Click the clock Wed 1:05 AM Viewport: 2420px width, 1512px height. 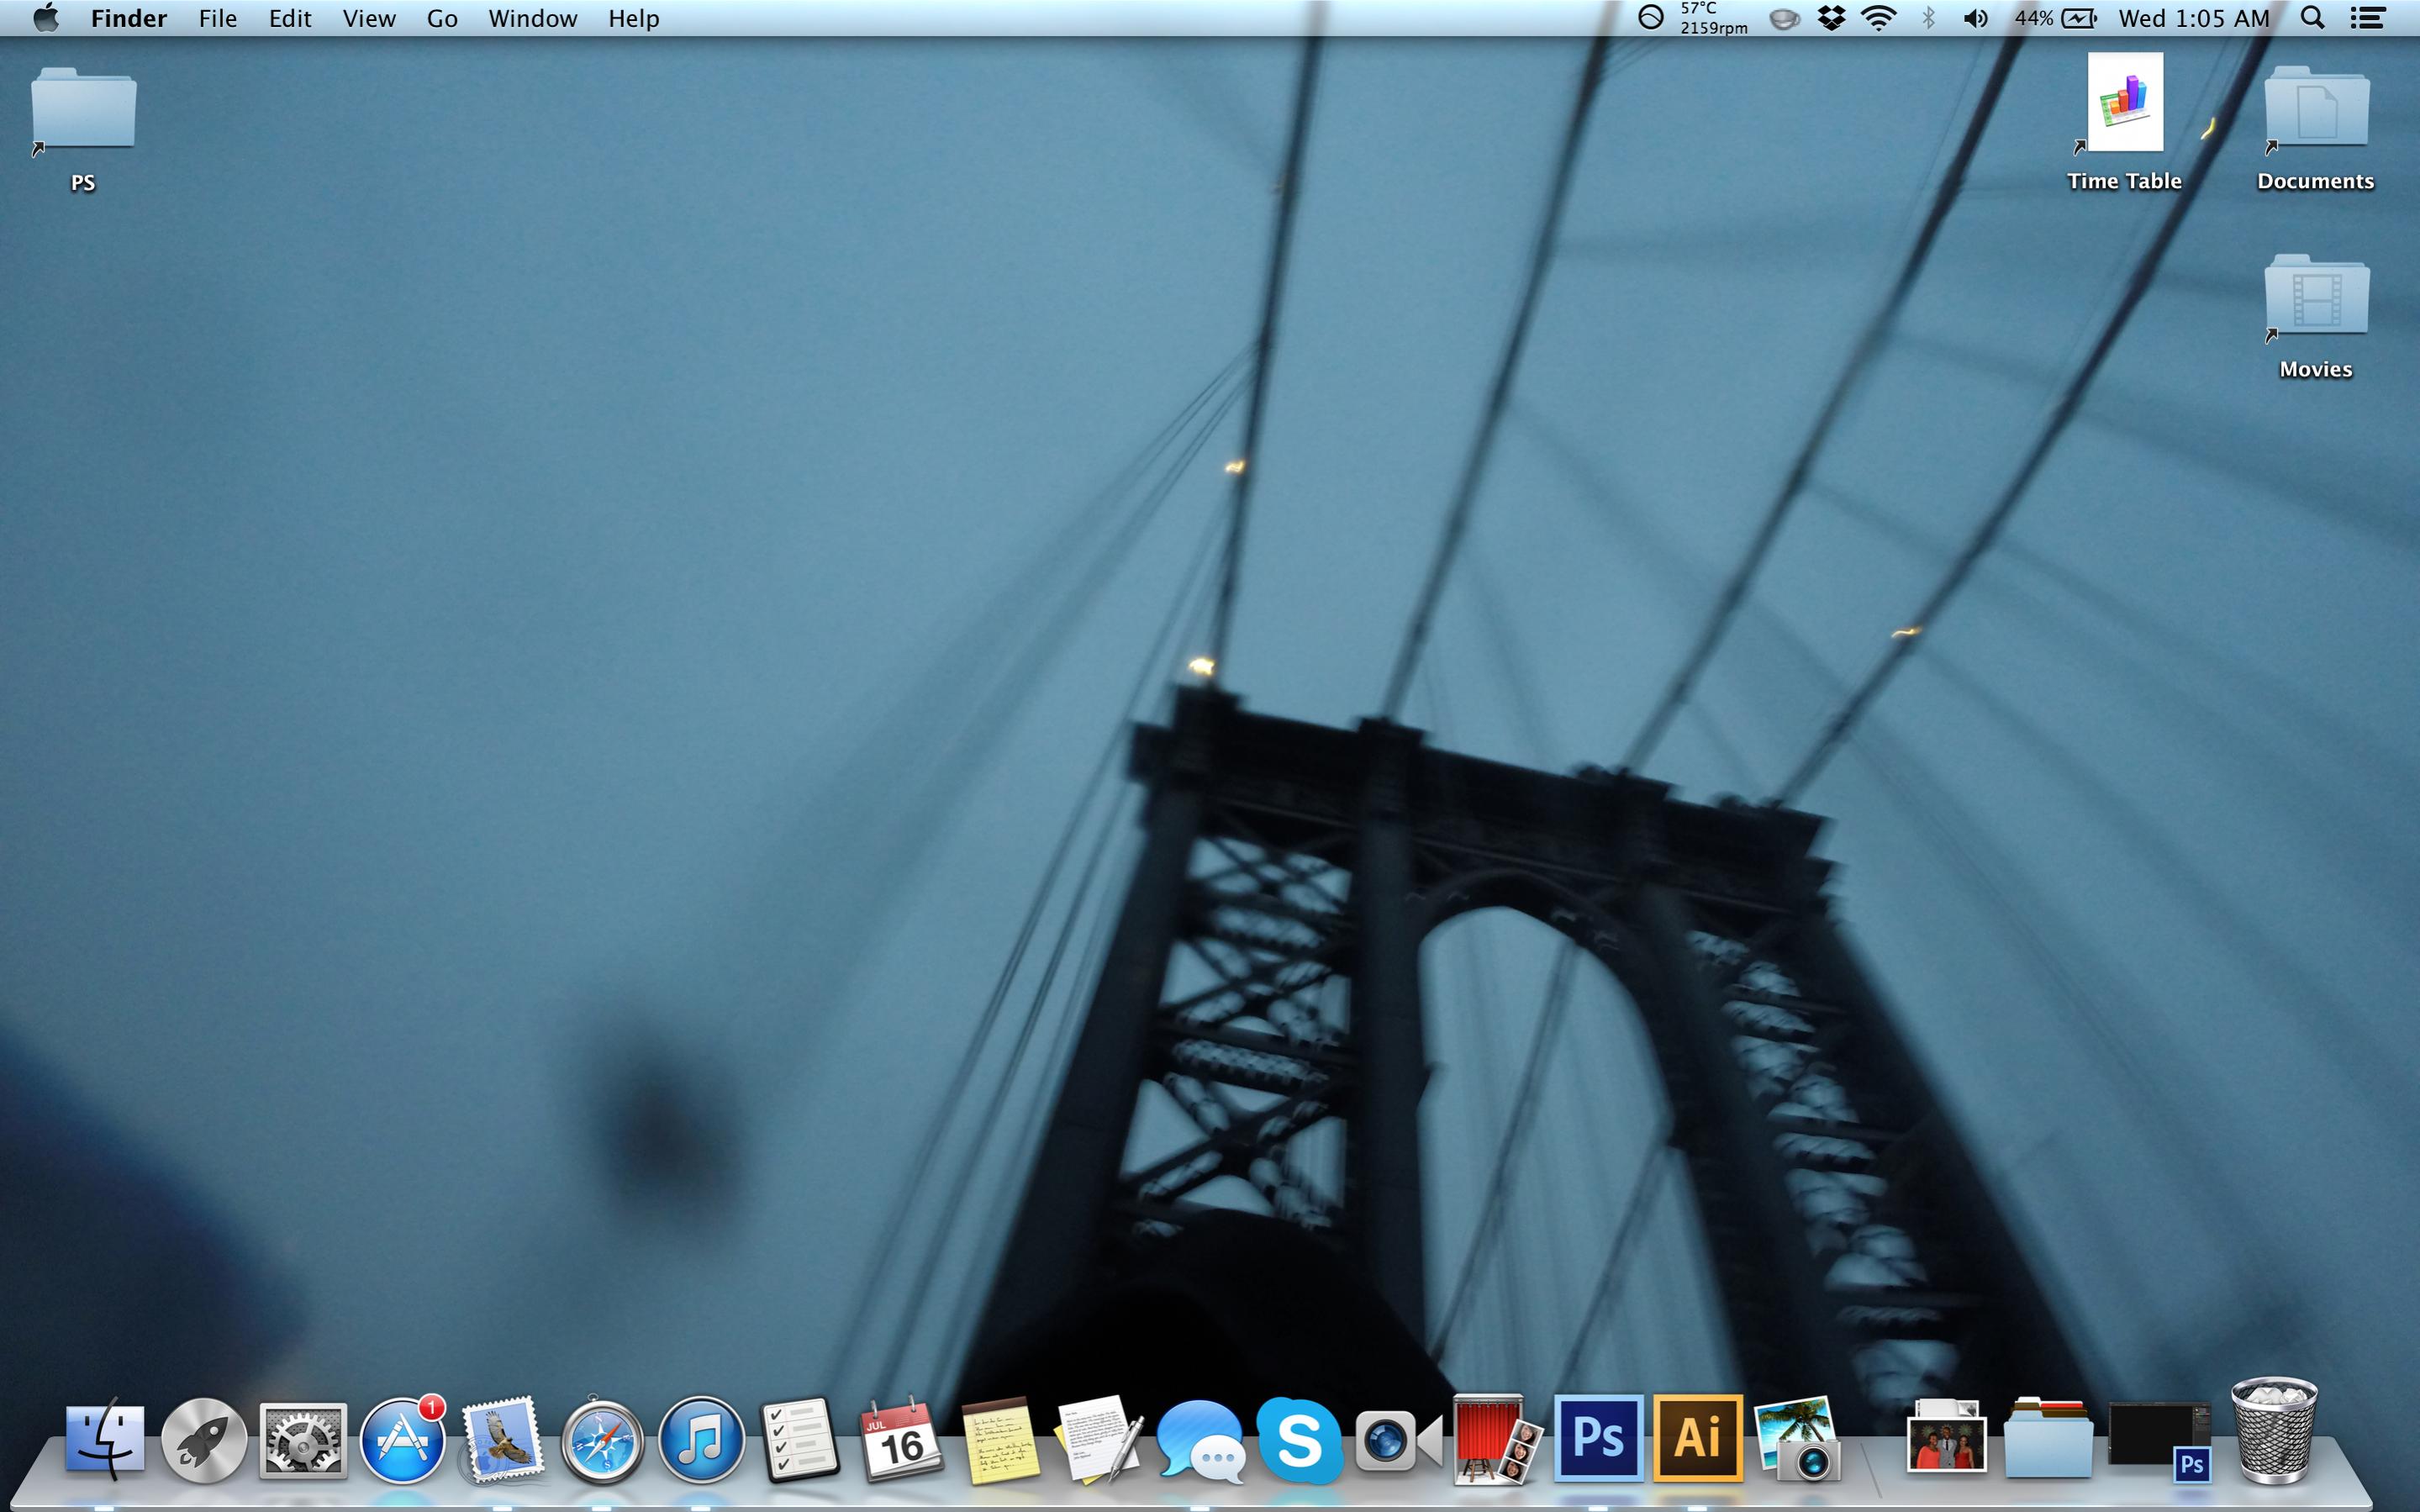(x=2194, y=18)
